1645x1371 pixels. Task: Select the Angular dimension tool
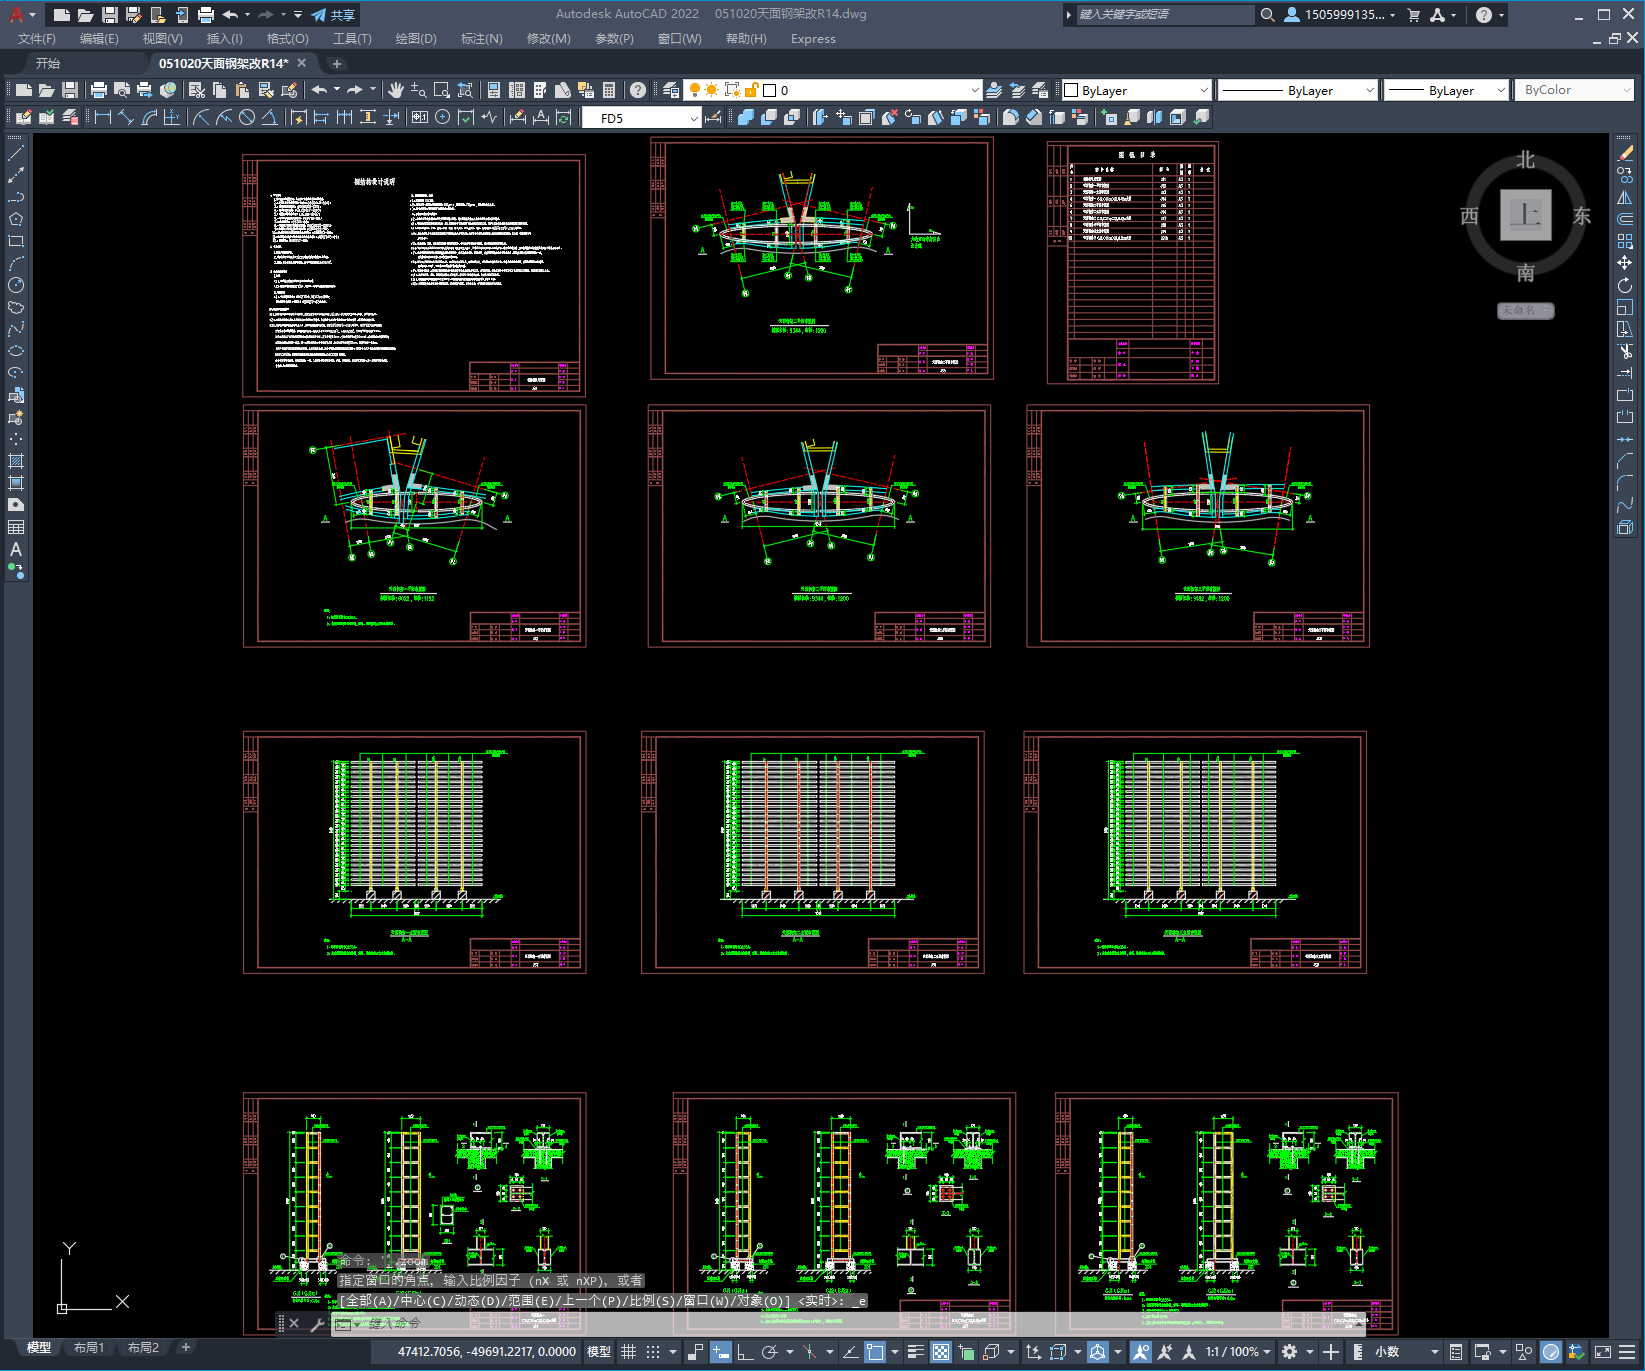point(269,117)
